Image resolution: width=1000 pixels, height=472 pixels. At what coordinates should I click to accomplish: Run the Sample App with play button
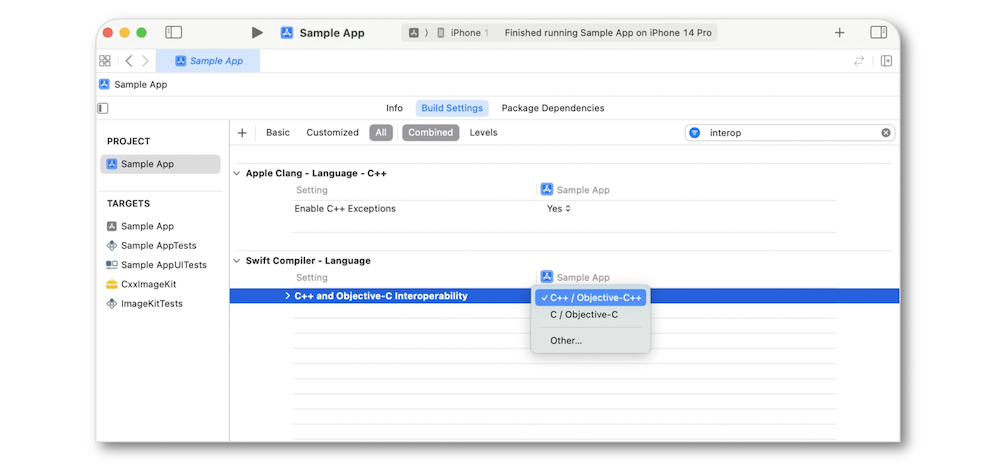257,33
